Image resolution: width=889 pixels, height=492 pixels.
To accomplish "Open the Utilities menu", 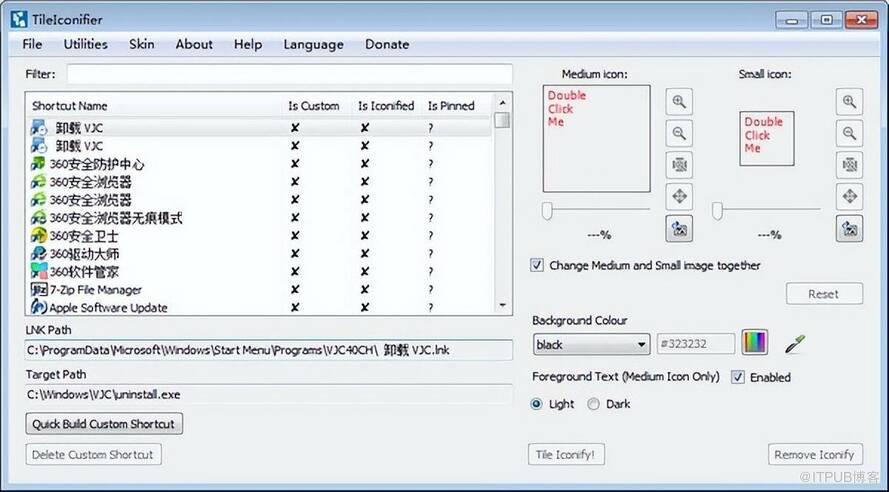I will pos(85,44).
